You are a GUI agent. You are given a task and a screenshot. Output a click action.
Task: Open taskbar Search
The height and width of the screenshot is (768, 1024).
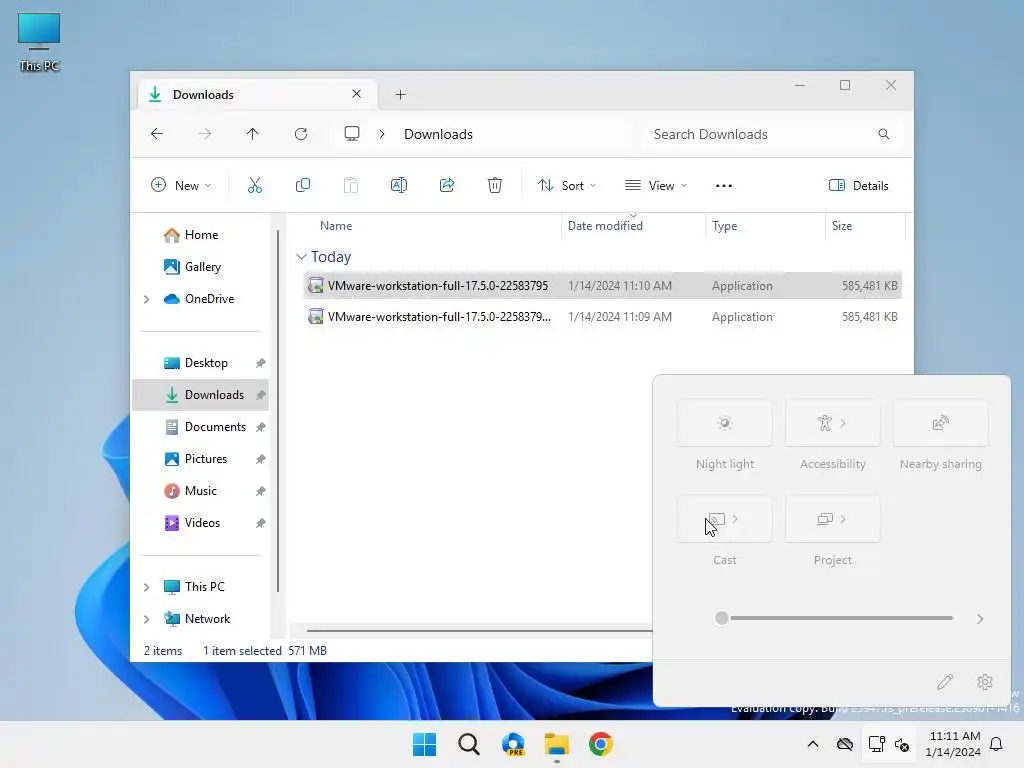pos(469,744)
